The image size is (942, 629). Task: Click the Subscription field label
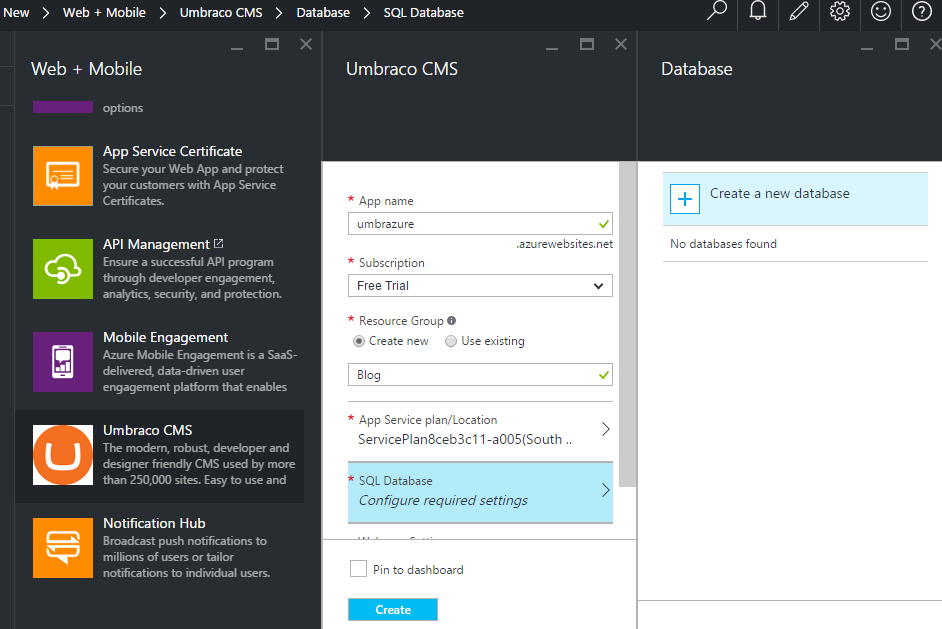[392, 263]
